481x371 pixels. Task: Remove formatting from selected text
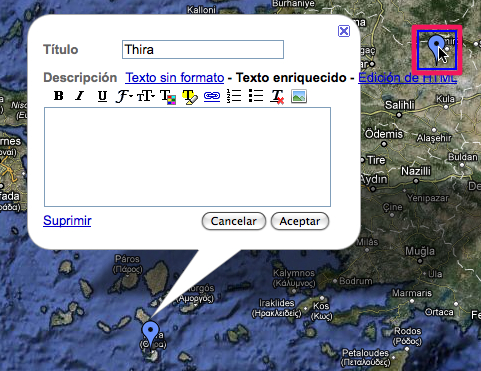coord(277,97)
